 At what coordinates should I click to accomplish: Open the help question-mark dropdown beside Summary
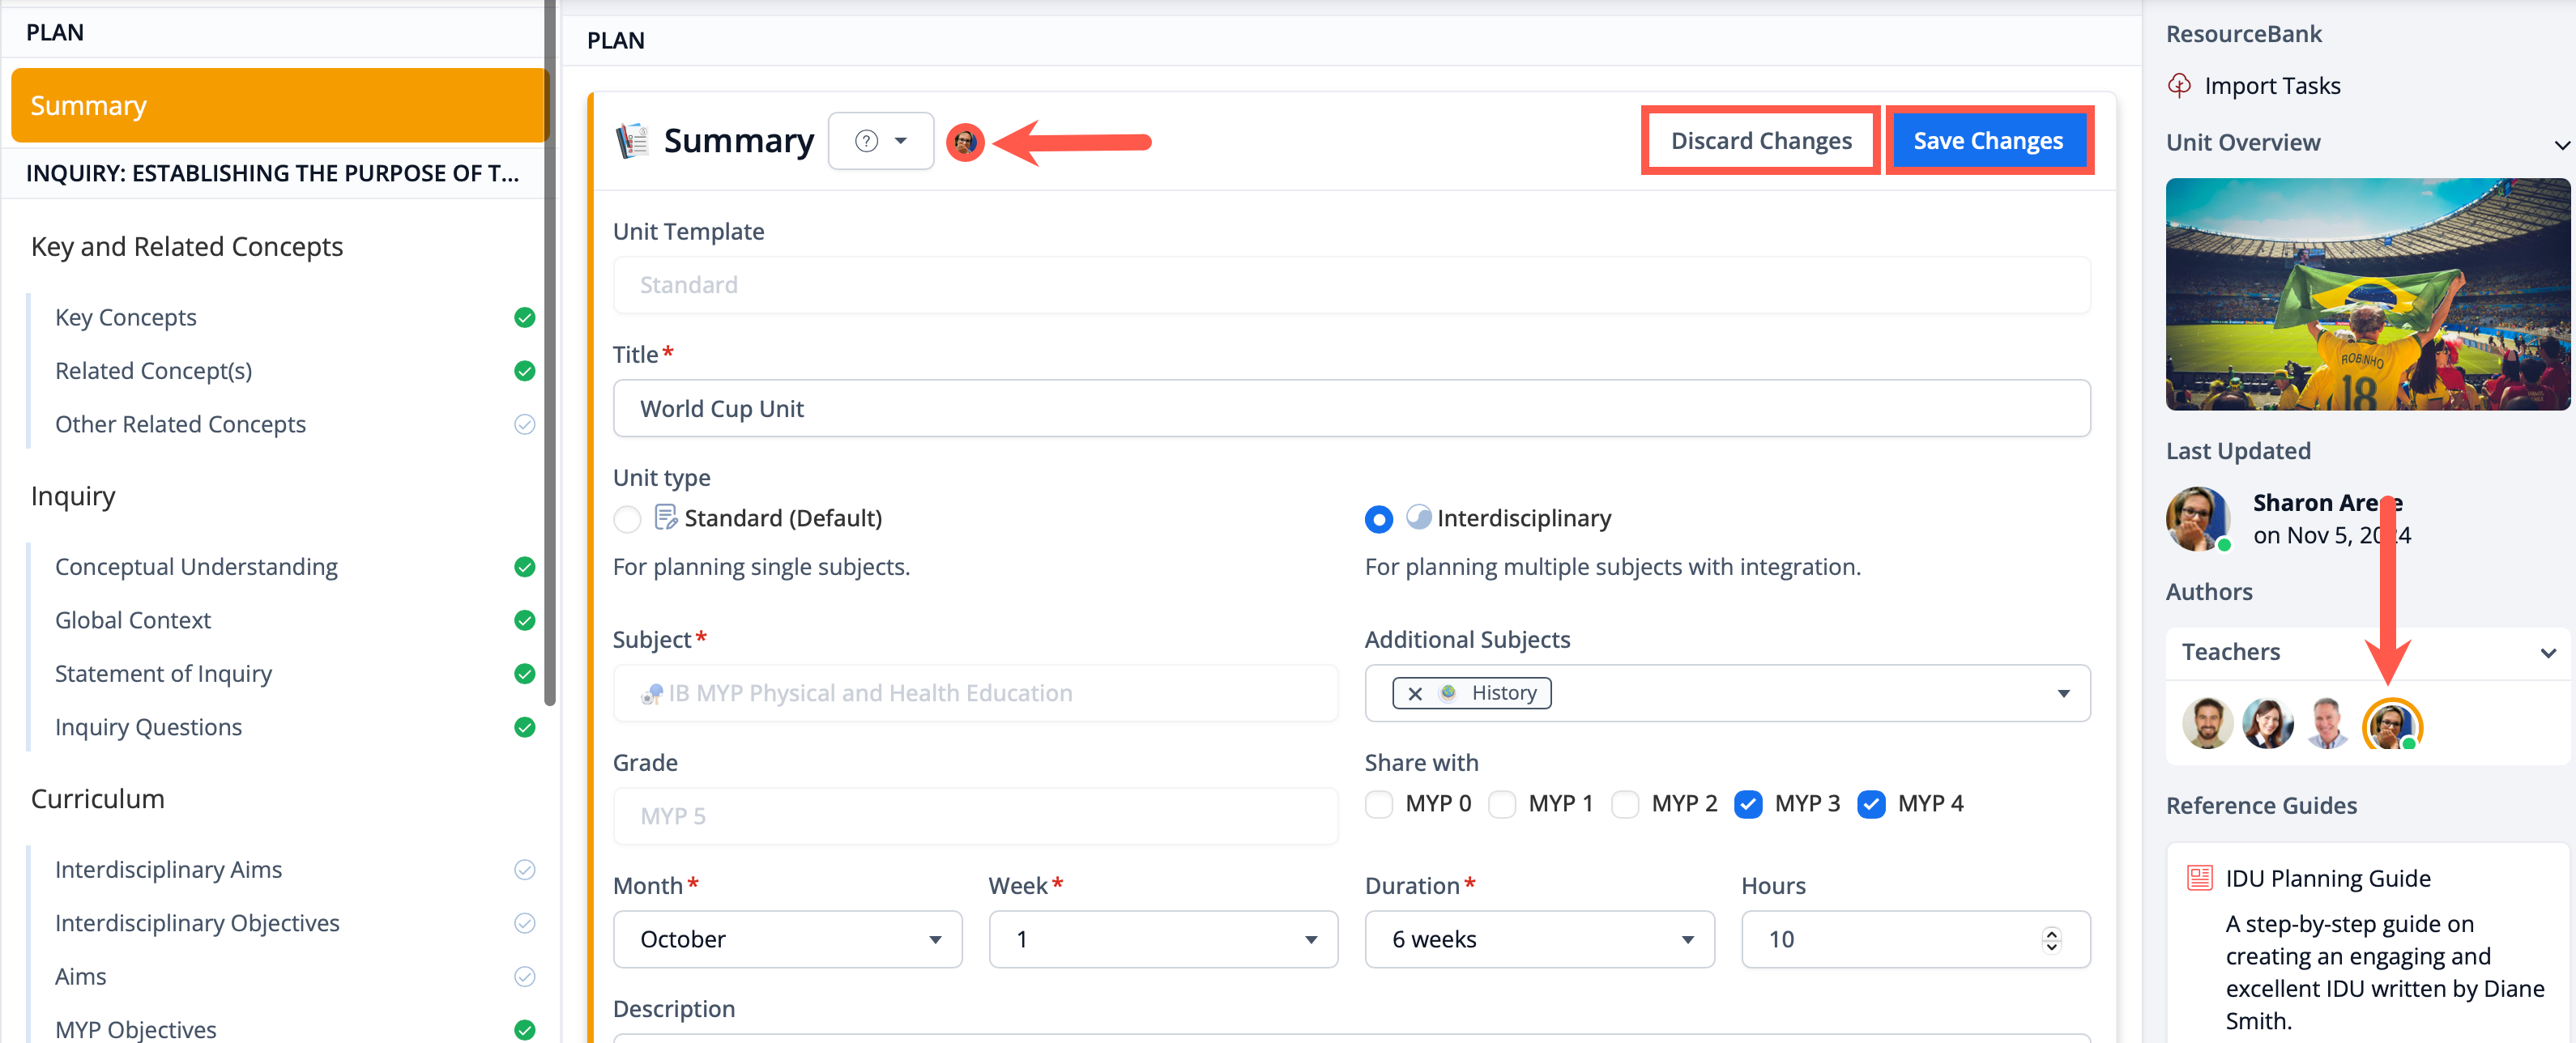pos(880,141)
